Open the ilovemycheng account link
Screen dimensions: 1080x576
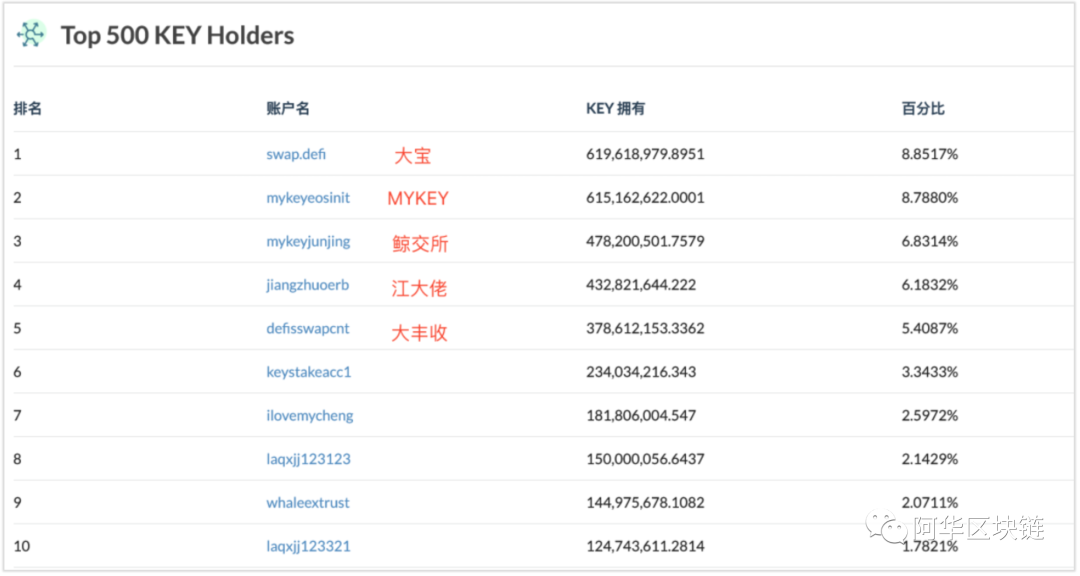pyautogui.click(x=309, y=415)
